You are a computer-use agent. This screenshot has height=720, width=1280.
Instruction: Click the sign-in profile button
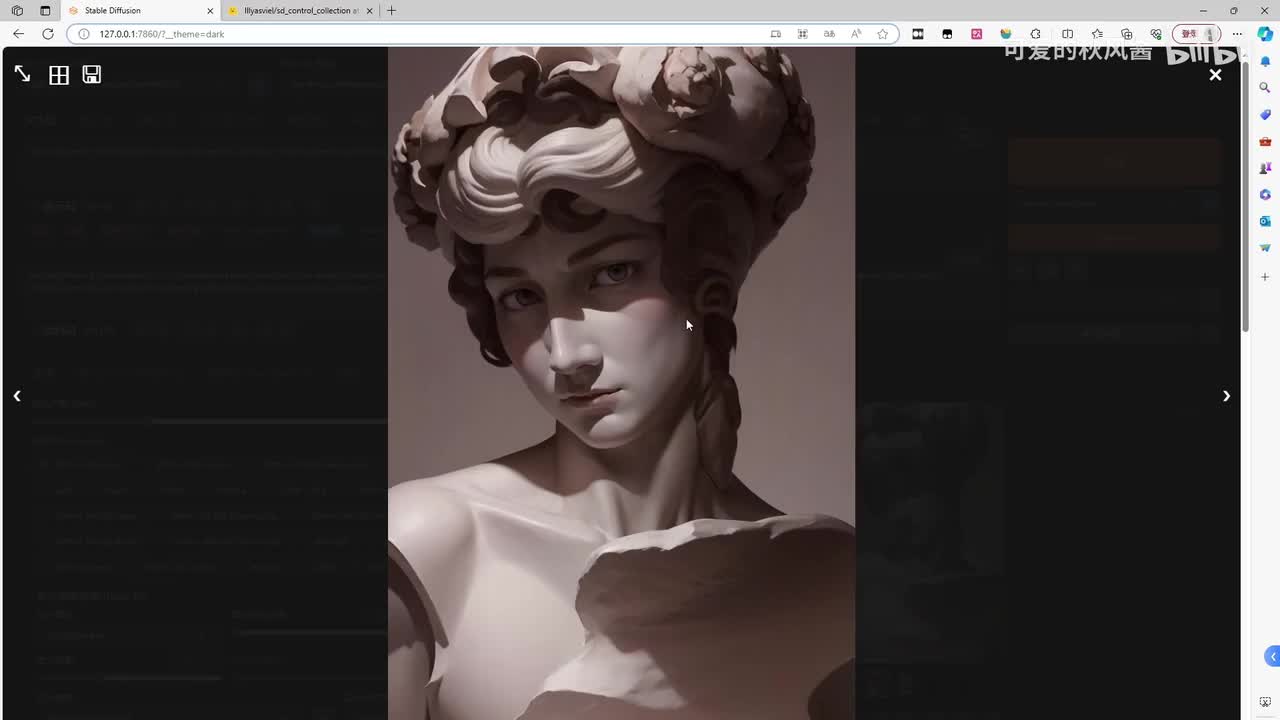pos(1195,34)
